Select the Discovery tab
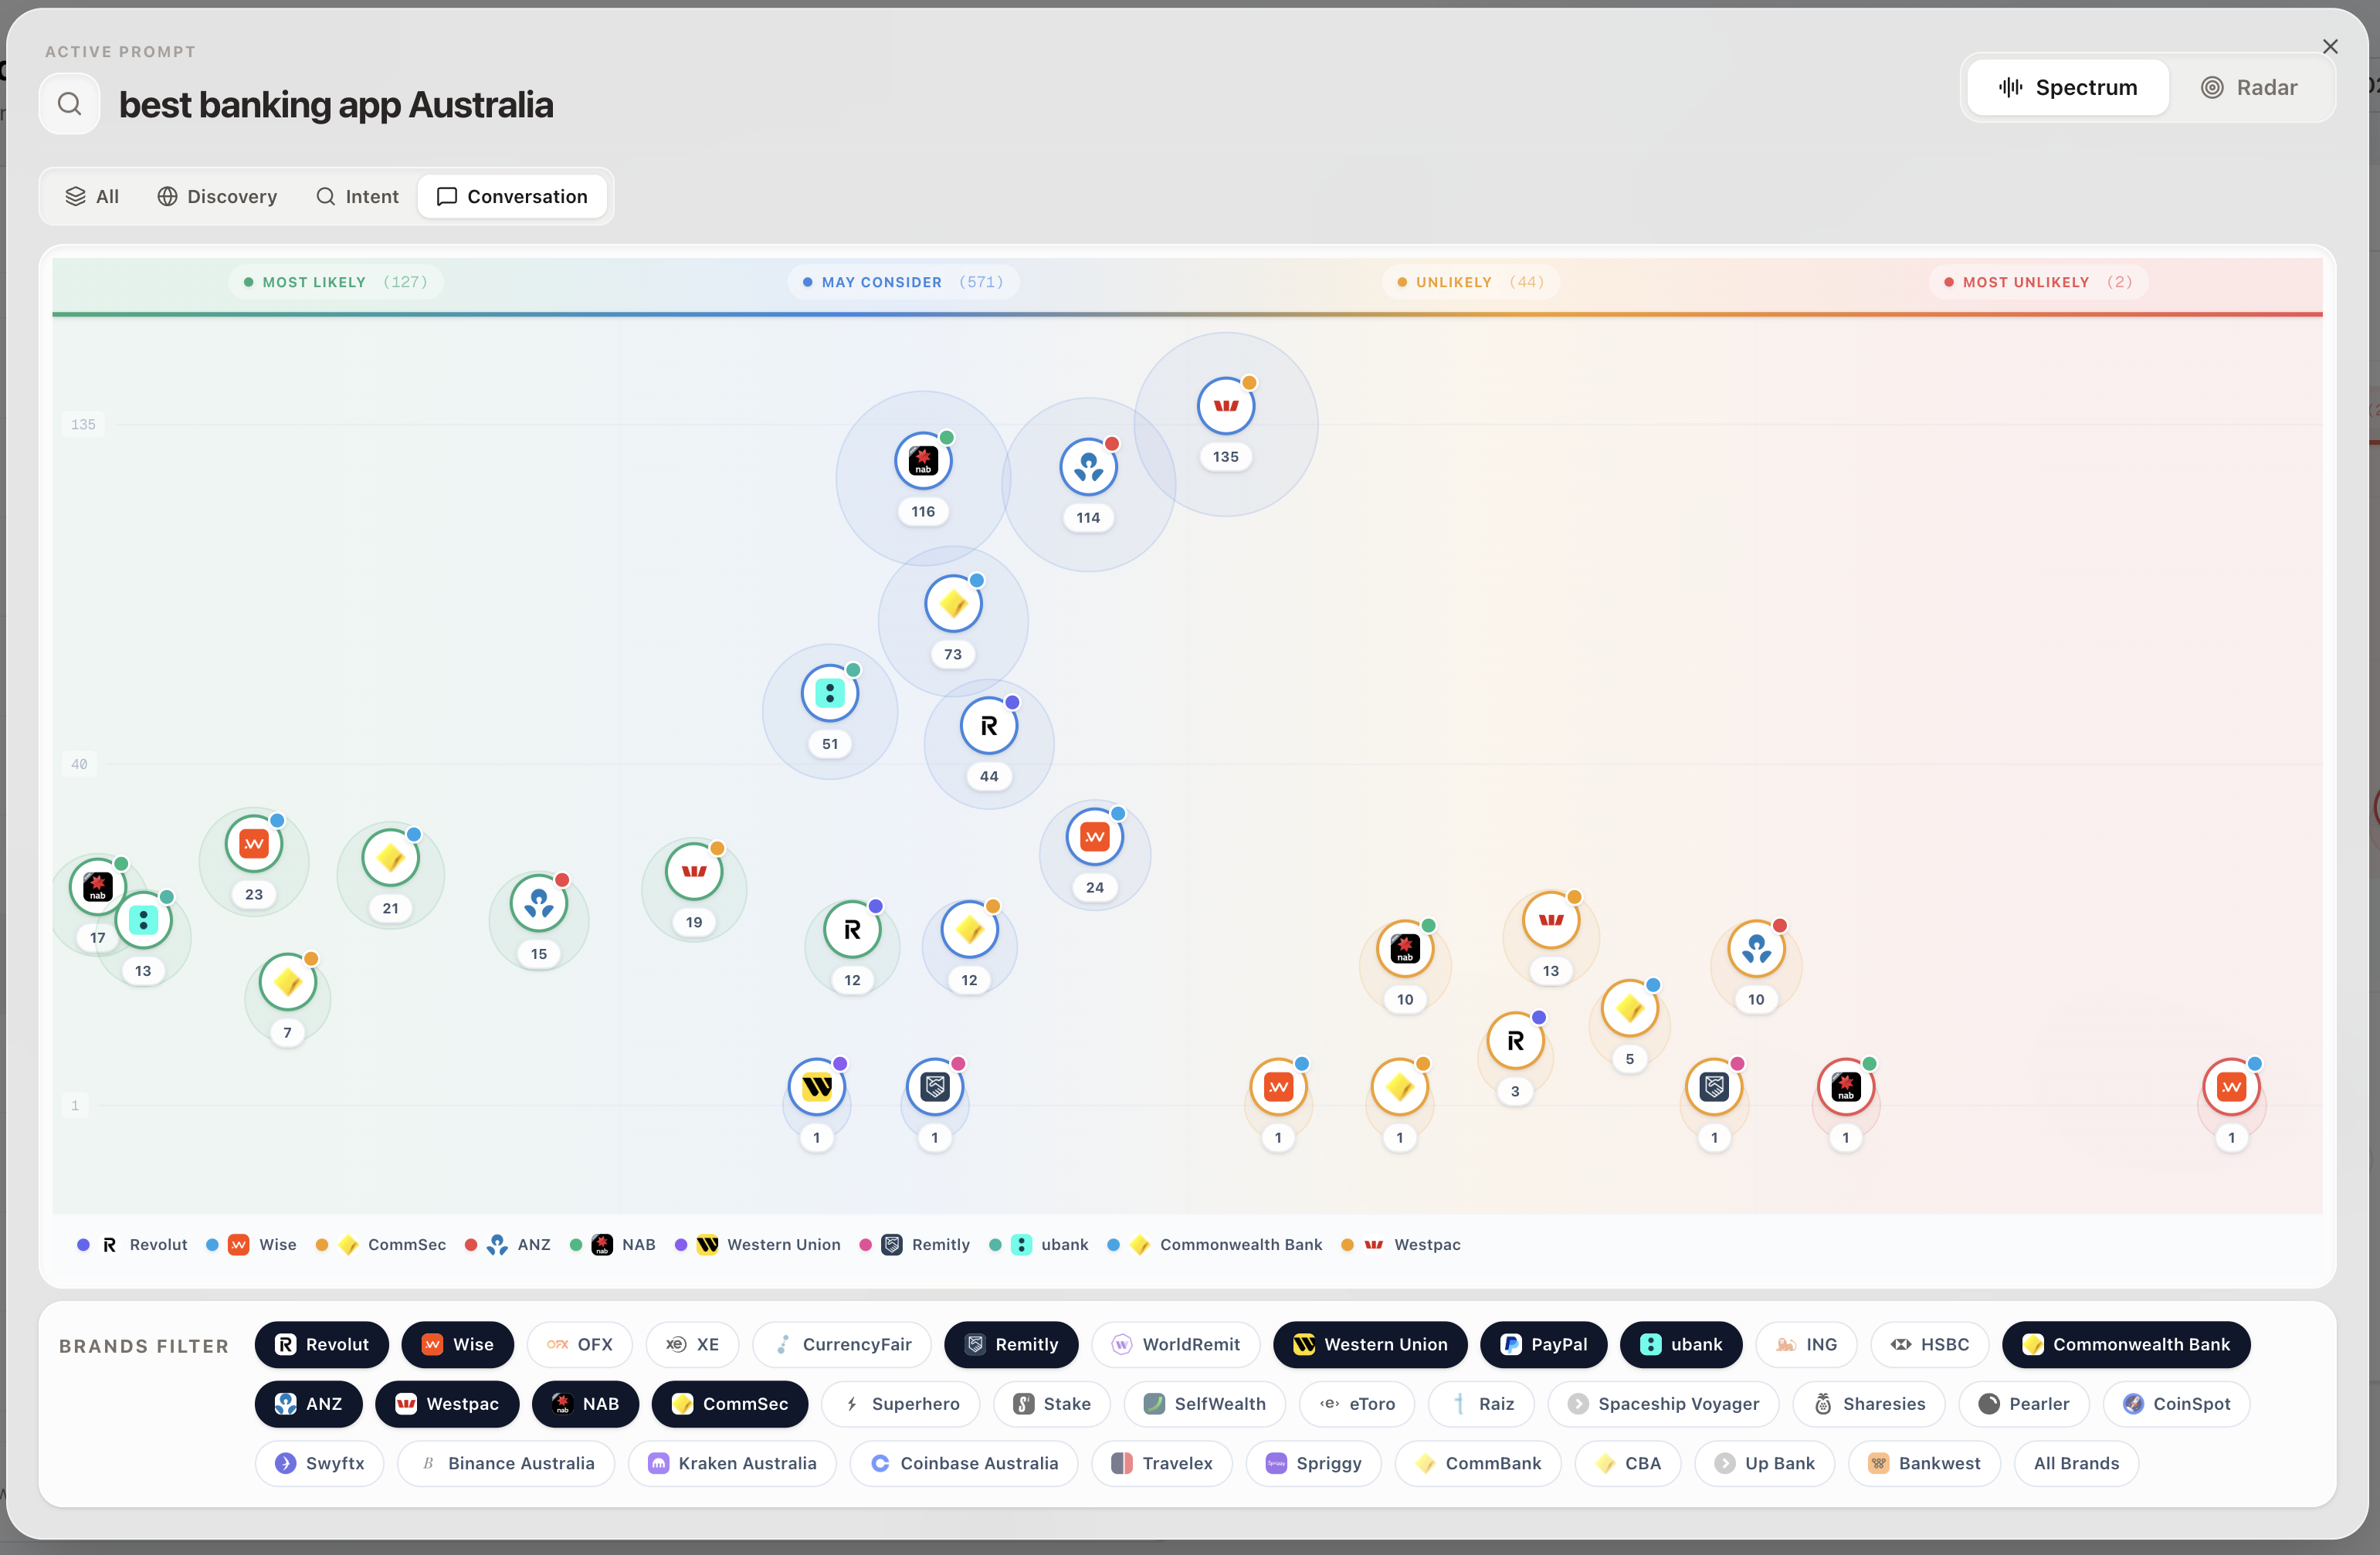This screenshot has height=1555, width=2380. tap(217, 196)
